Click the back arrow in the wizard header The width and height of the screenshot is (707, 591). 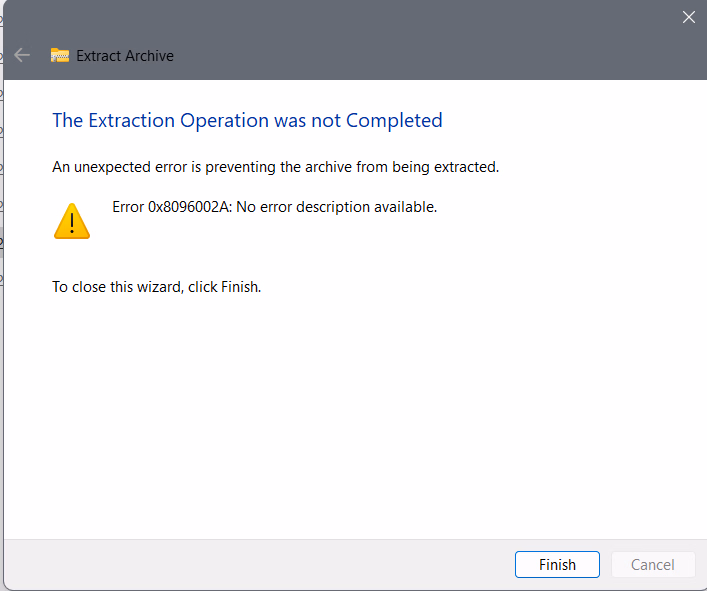click(22, 56)
